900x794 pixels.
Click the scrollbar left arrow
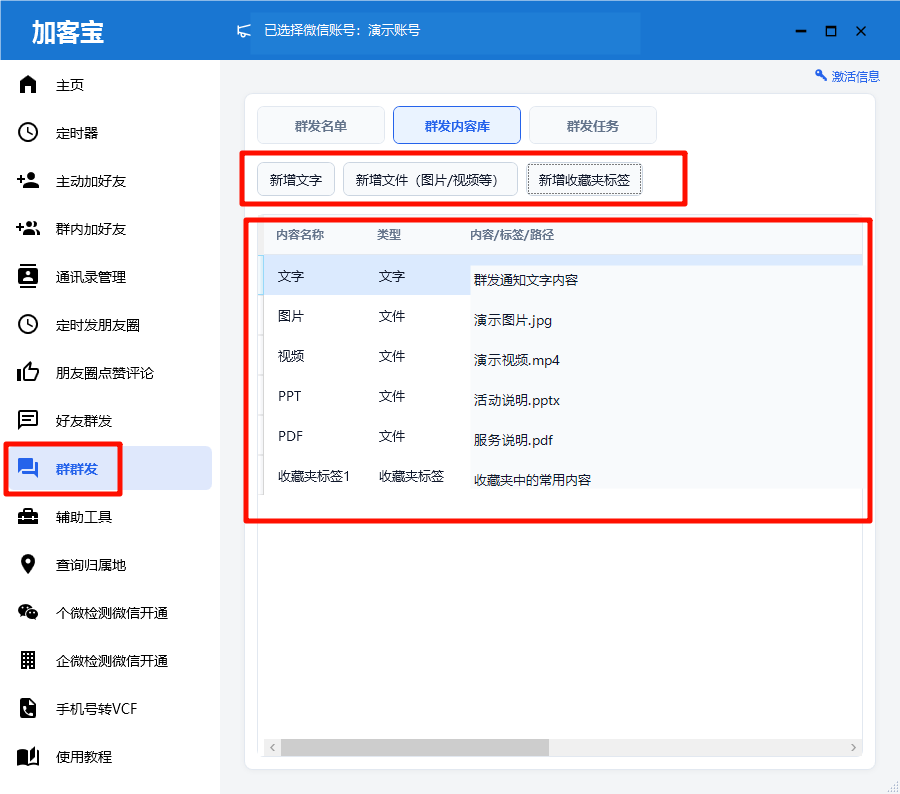(x=273, y=747)
